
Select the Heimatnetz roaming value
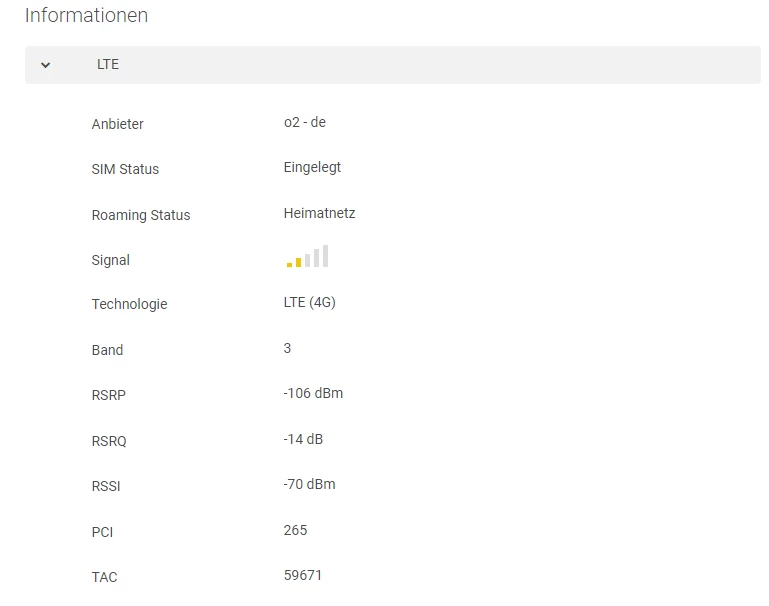click(319, 213)
